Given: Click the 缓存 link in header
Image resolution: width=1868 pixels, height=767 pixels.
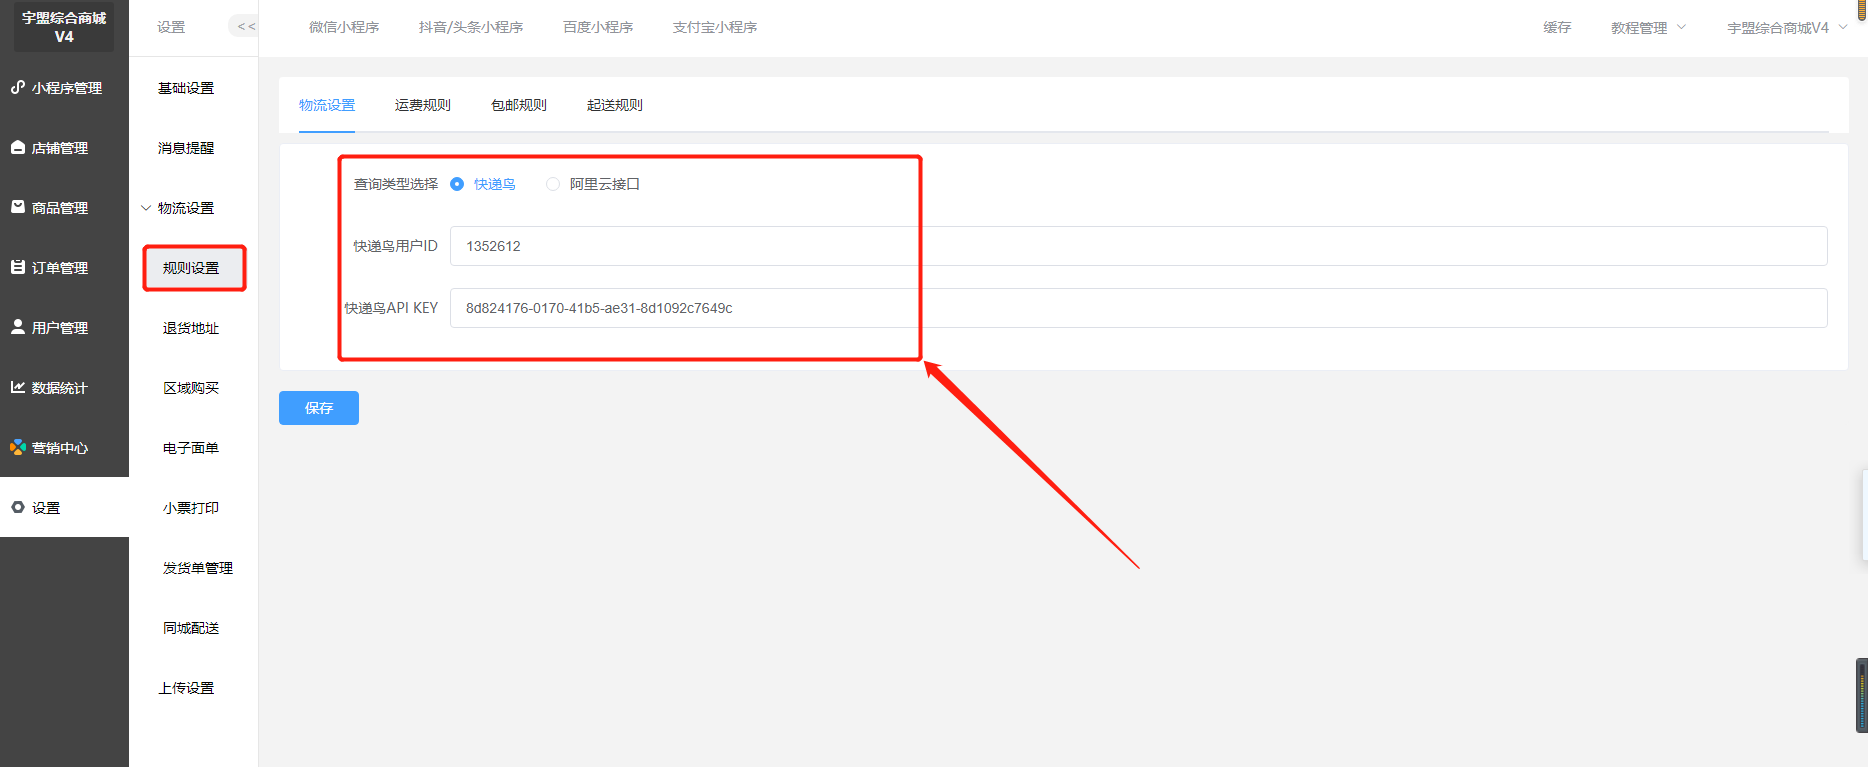Looking at the screenshot, I should point(1557,27).
